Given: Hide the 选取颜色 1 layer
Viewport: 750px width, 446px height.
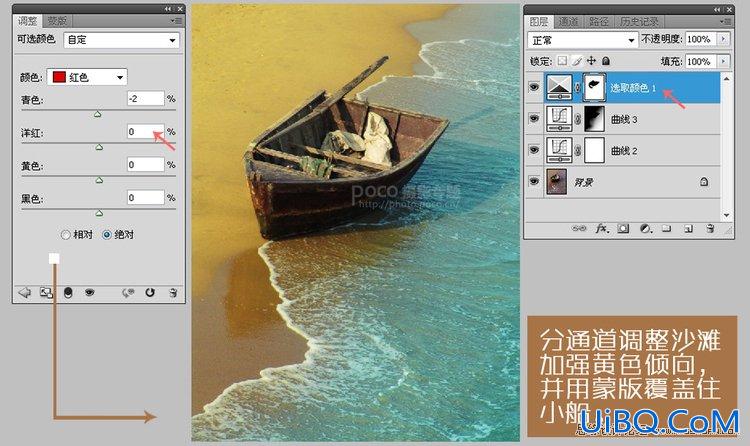Looking at the screenshot, I should [534, 87].
